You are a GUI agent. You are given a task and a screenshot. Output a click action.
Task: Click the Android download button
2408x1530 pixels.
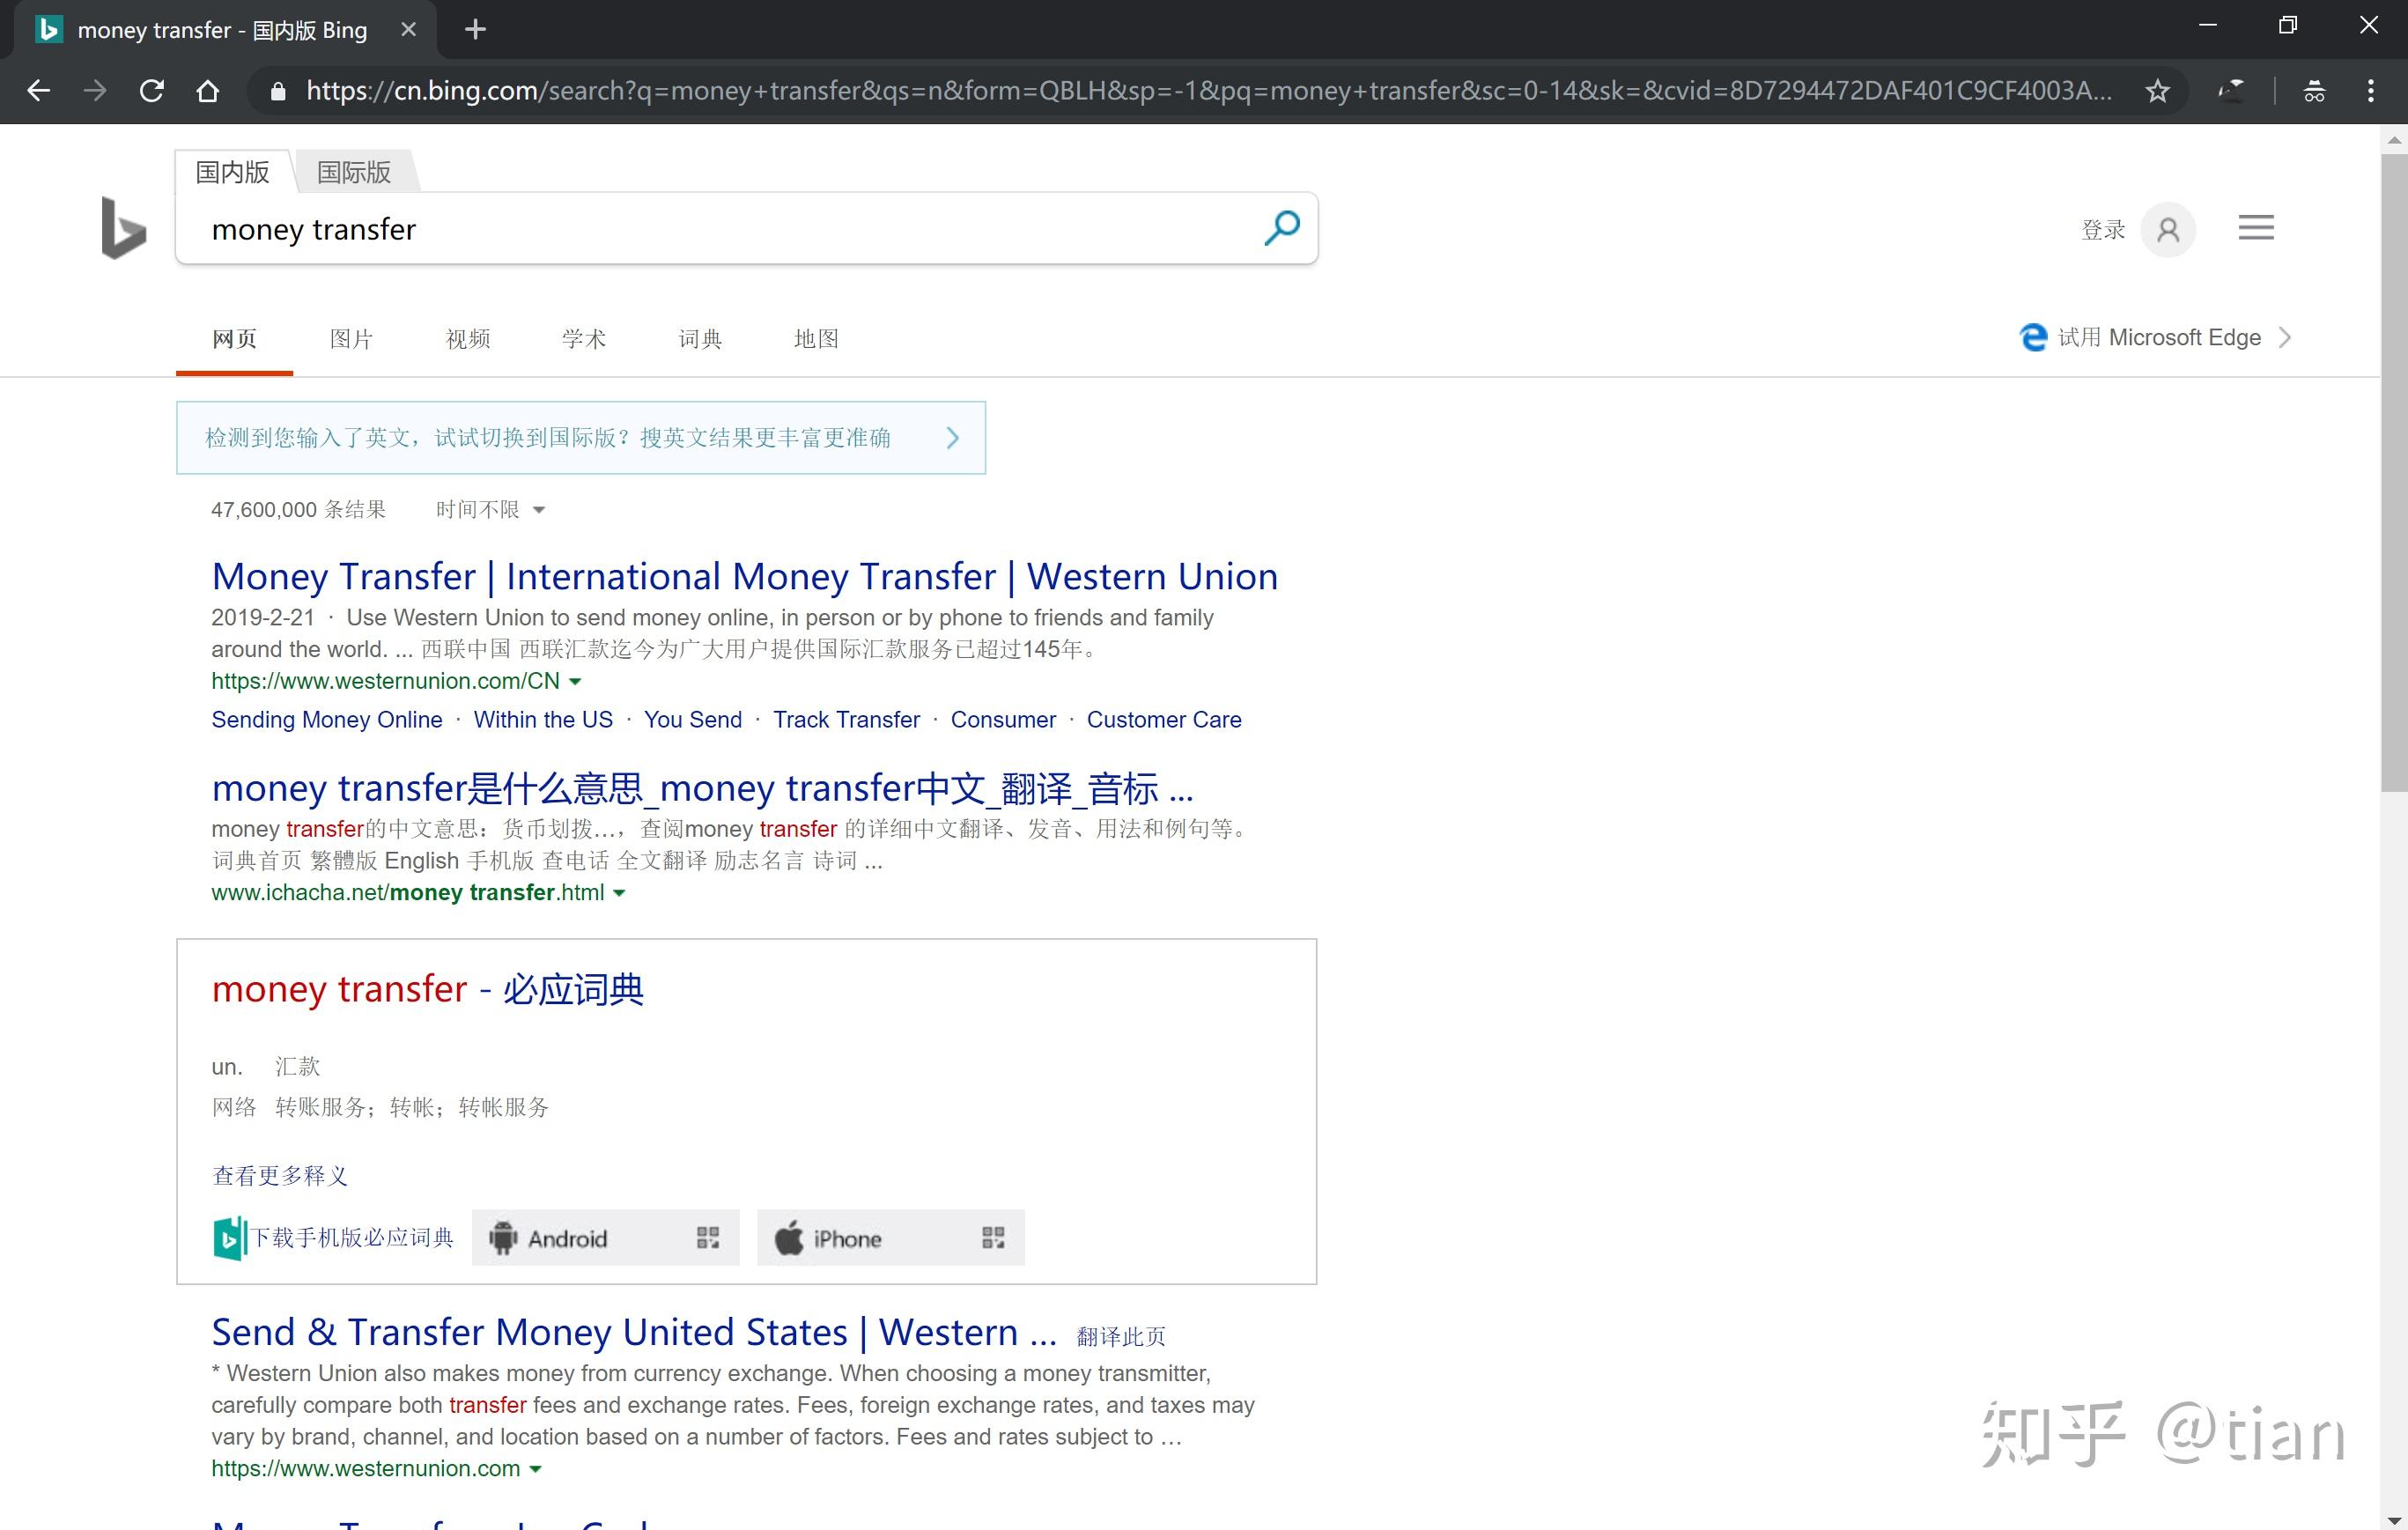click(605, 1238)
